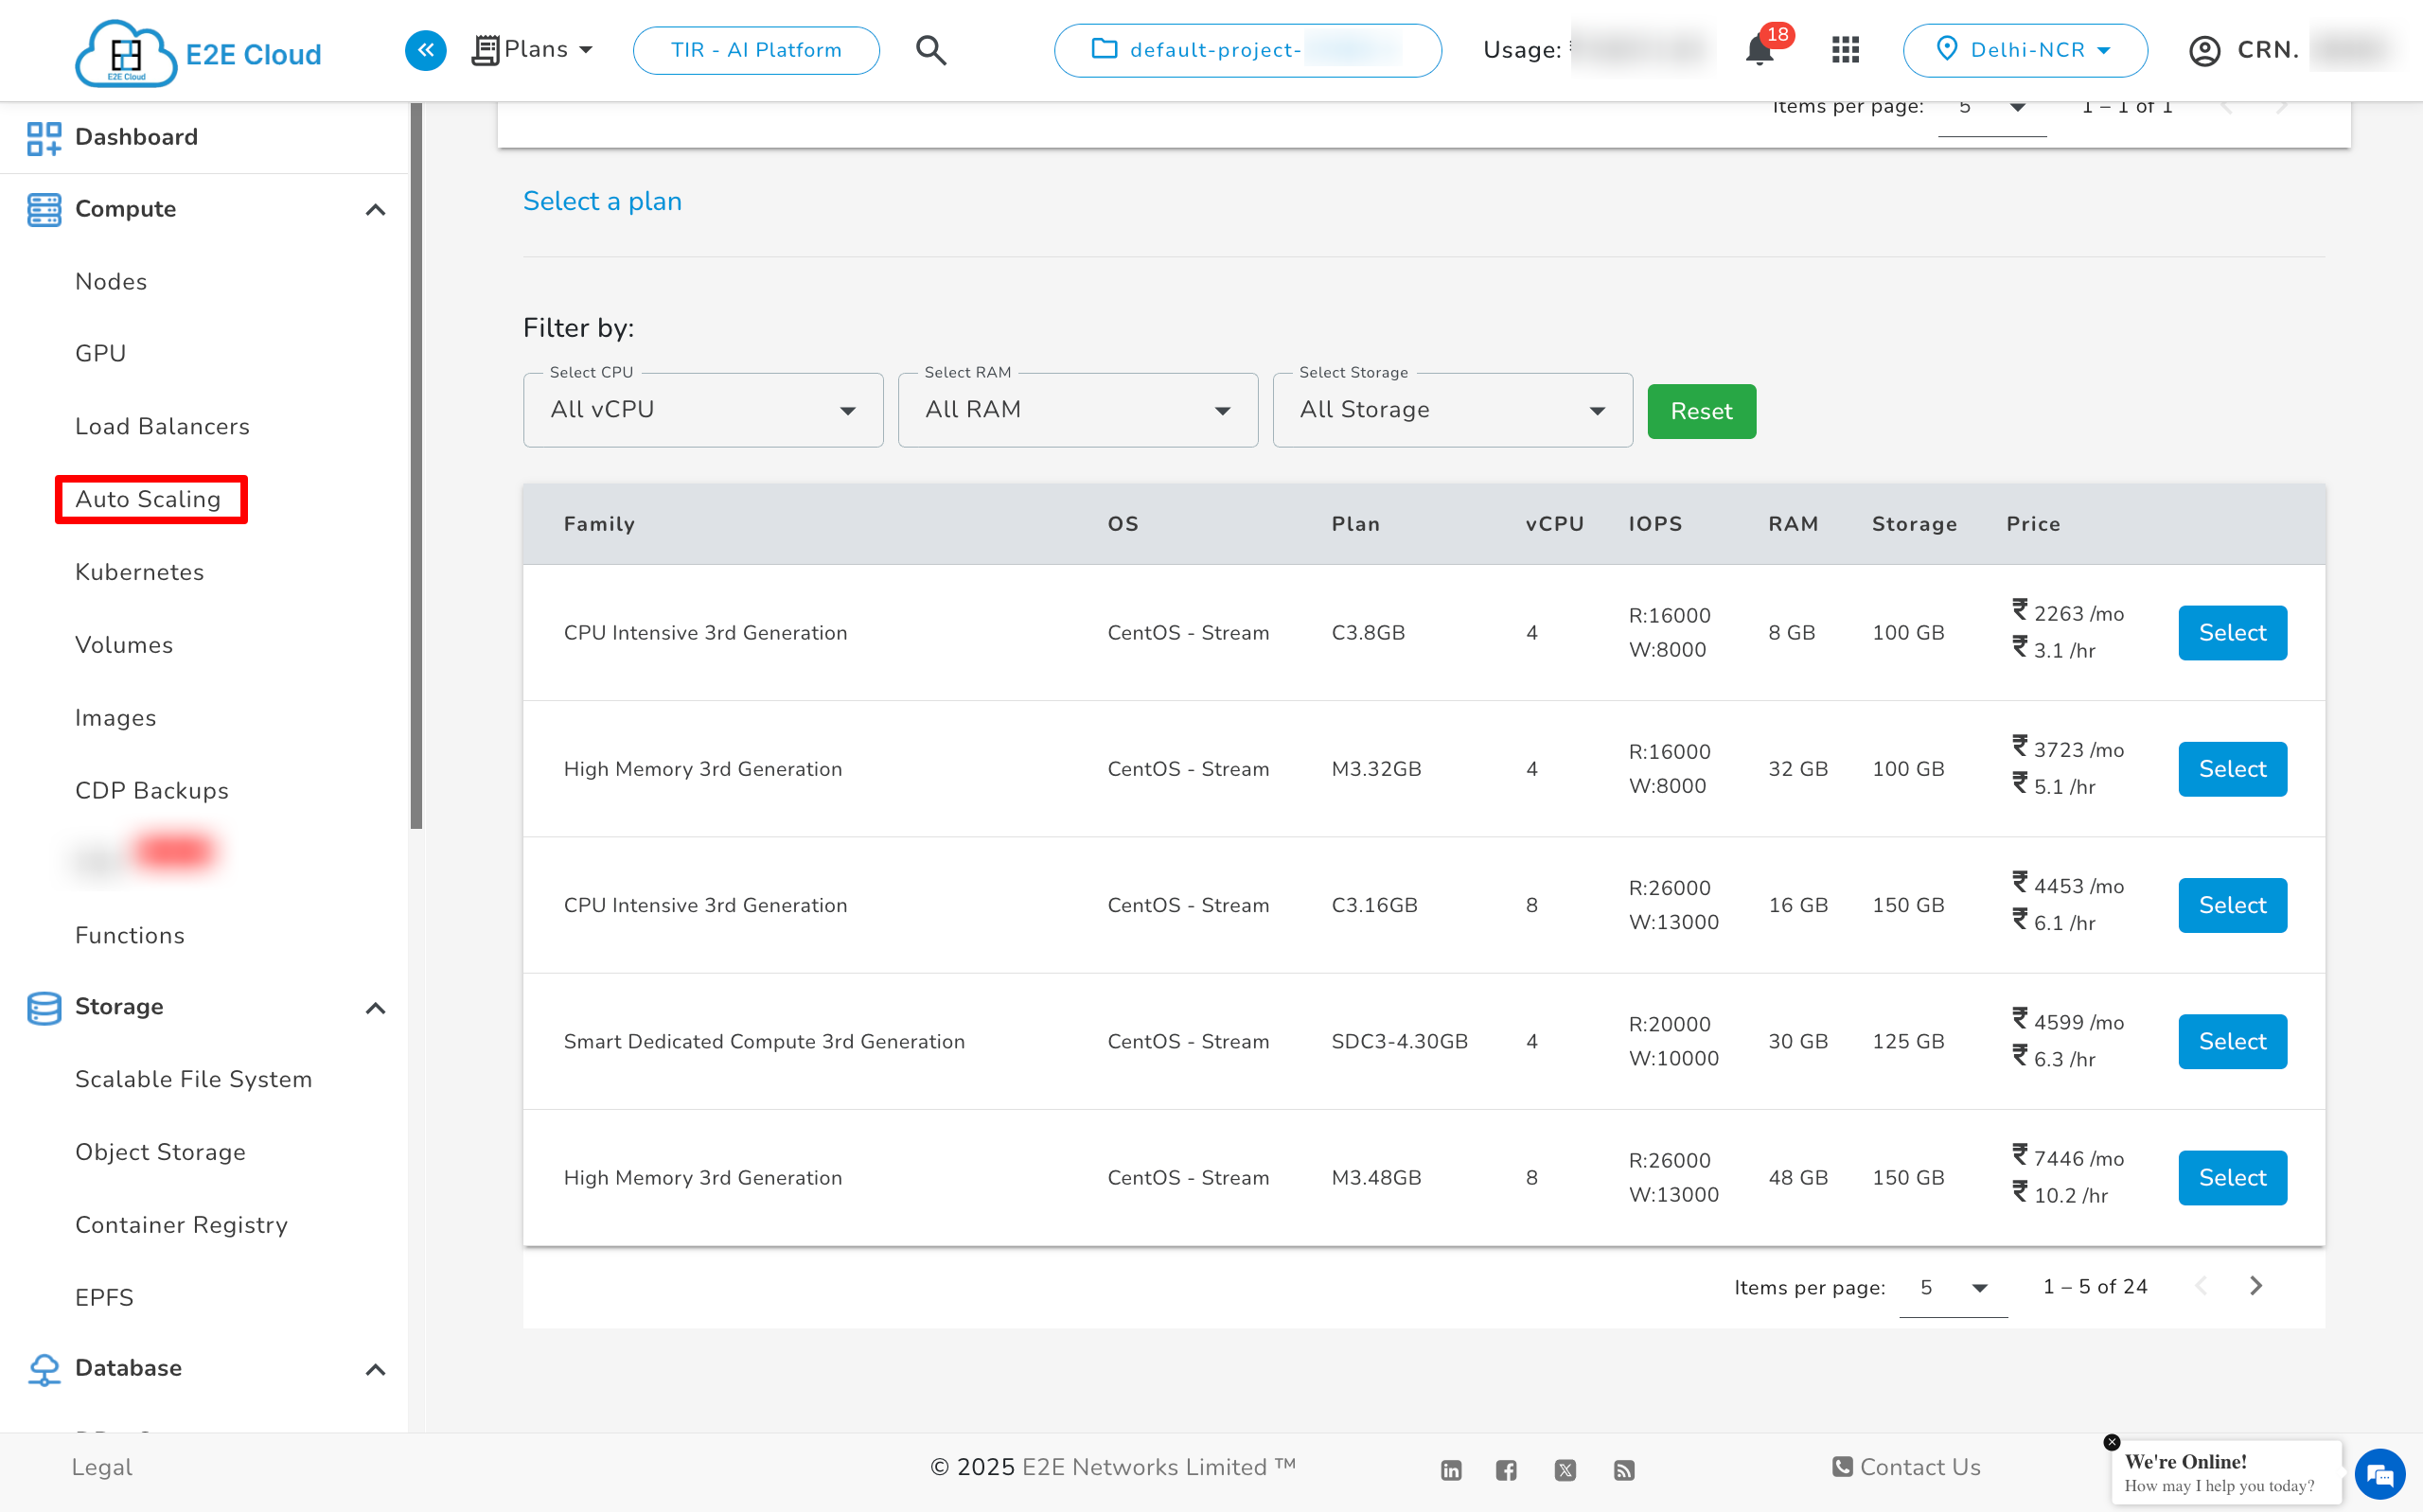
Task: Open Object Storage in the sidebar
Action: coord(161,1152)
